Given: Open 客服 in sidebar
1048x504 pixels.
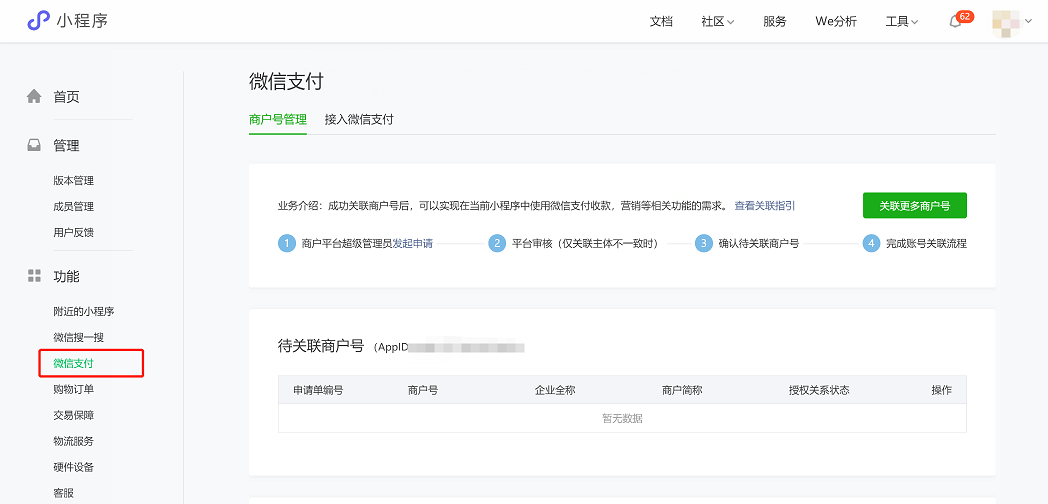Looking at the screenshot, I should [63, 493].
